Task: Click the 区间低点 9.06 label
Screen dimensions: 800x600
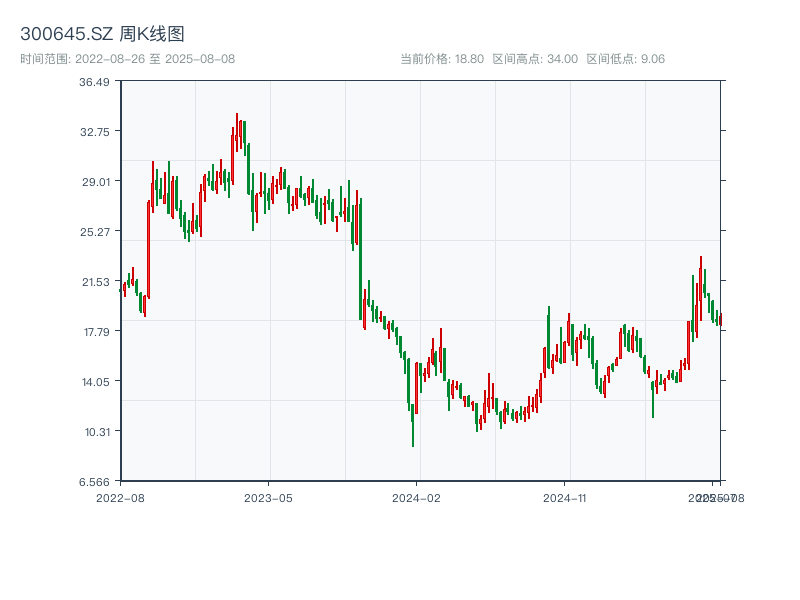Action: 625,59
